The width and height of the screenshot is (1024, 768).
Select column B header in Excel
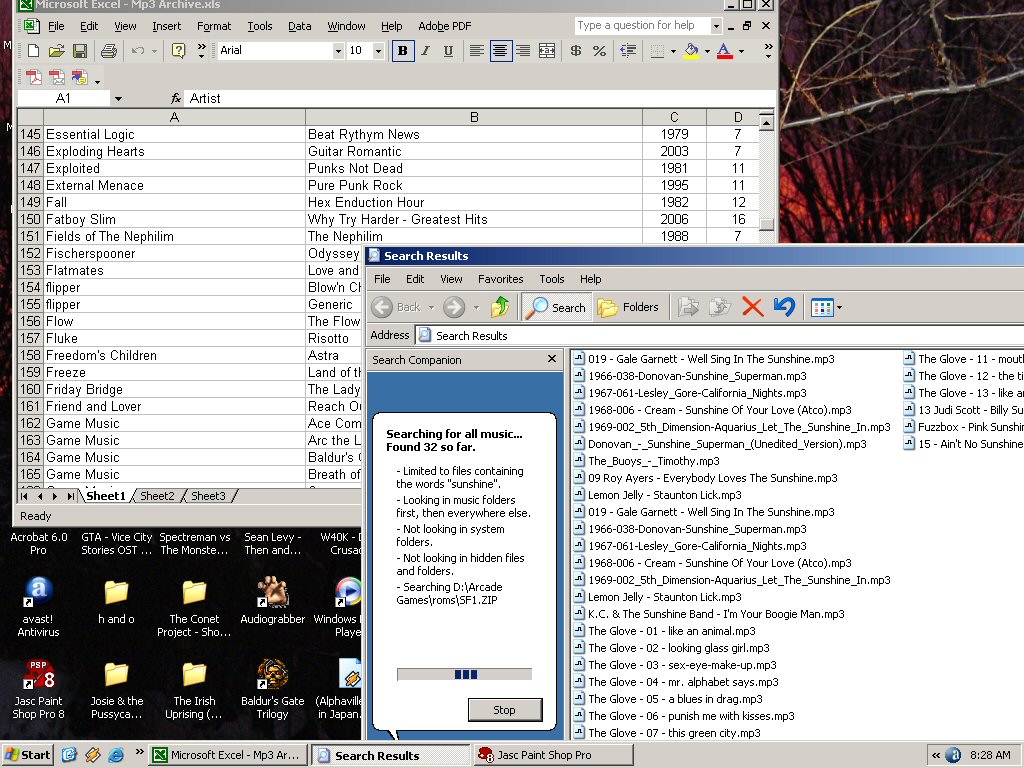[x=474, y=117]
